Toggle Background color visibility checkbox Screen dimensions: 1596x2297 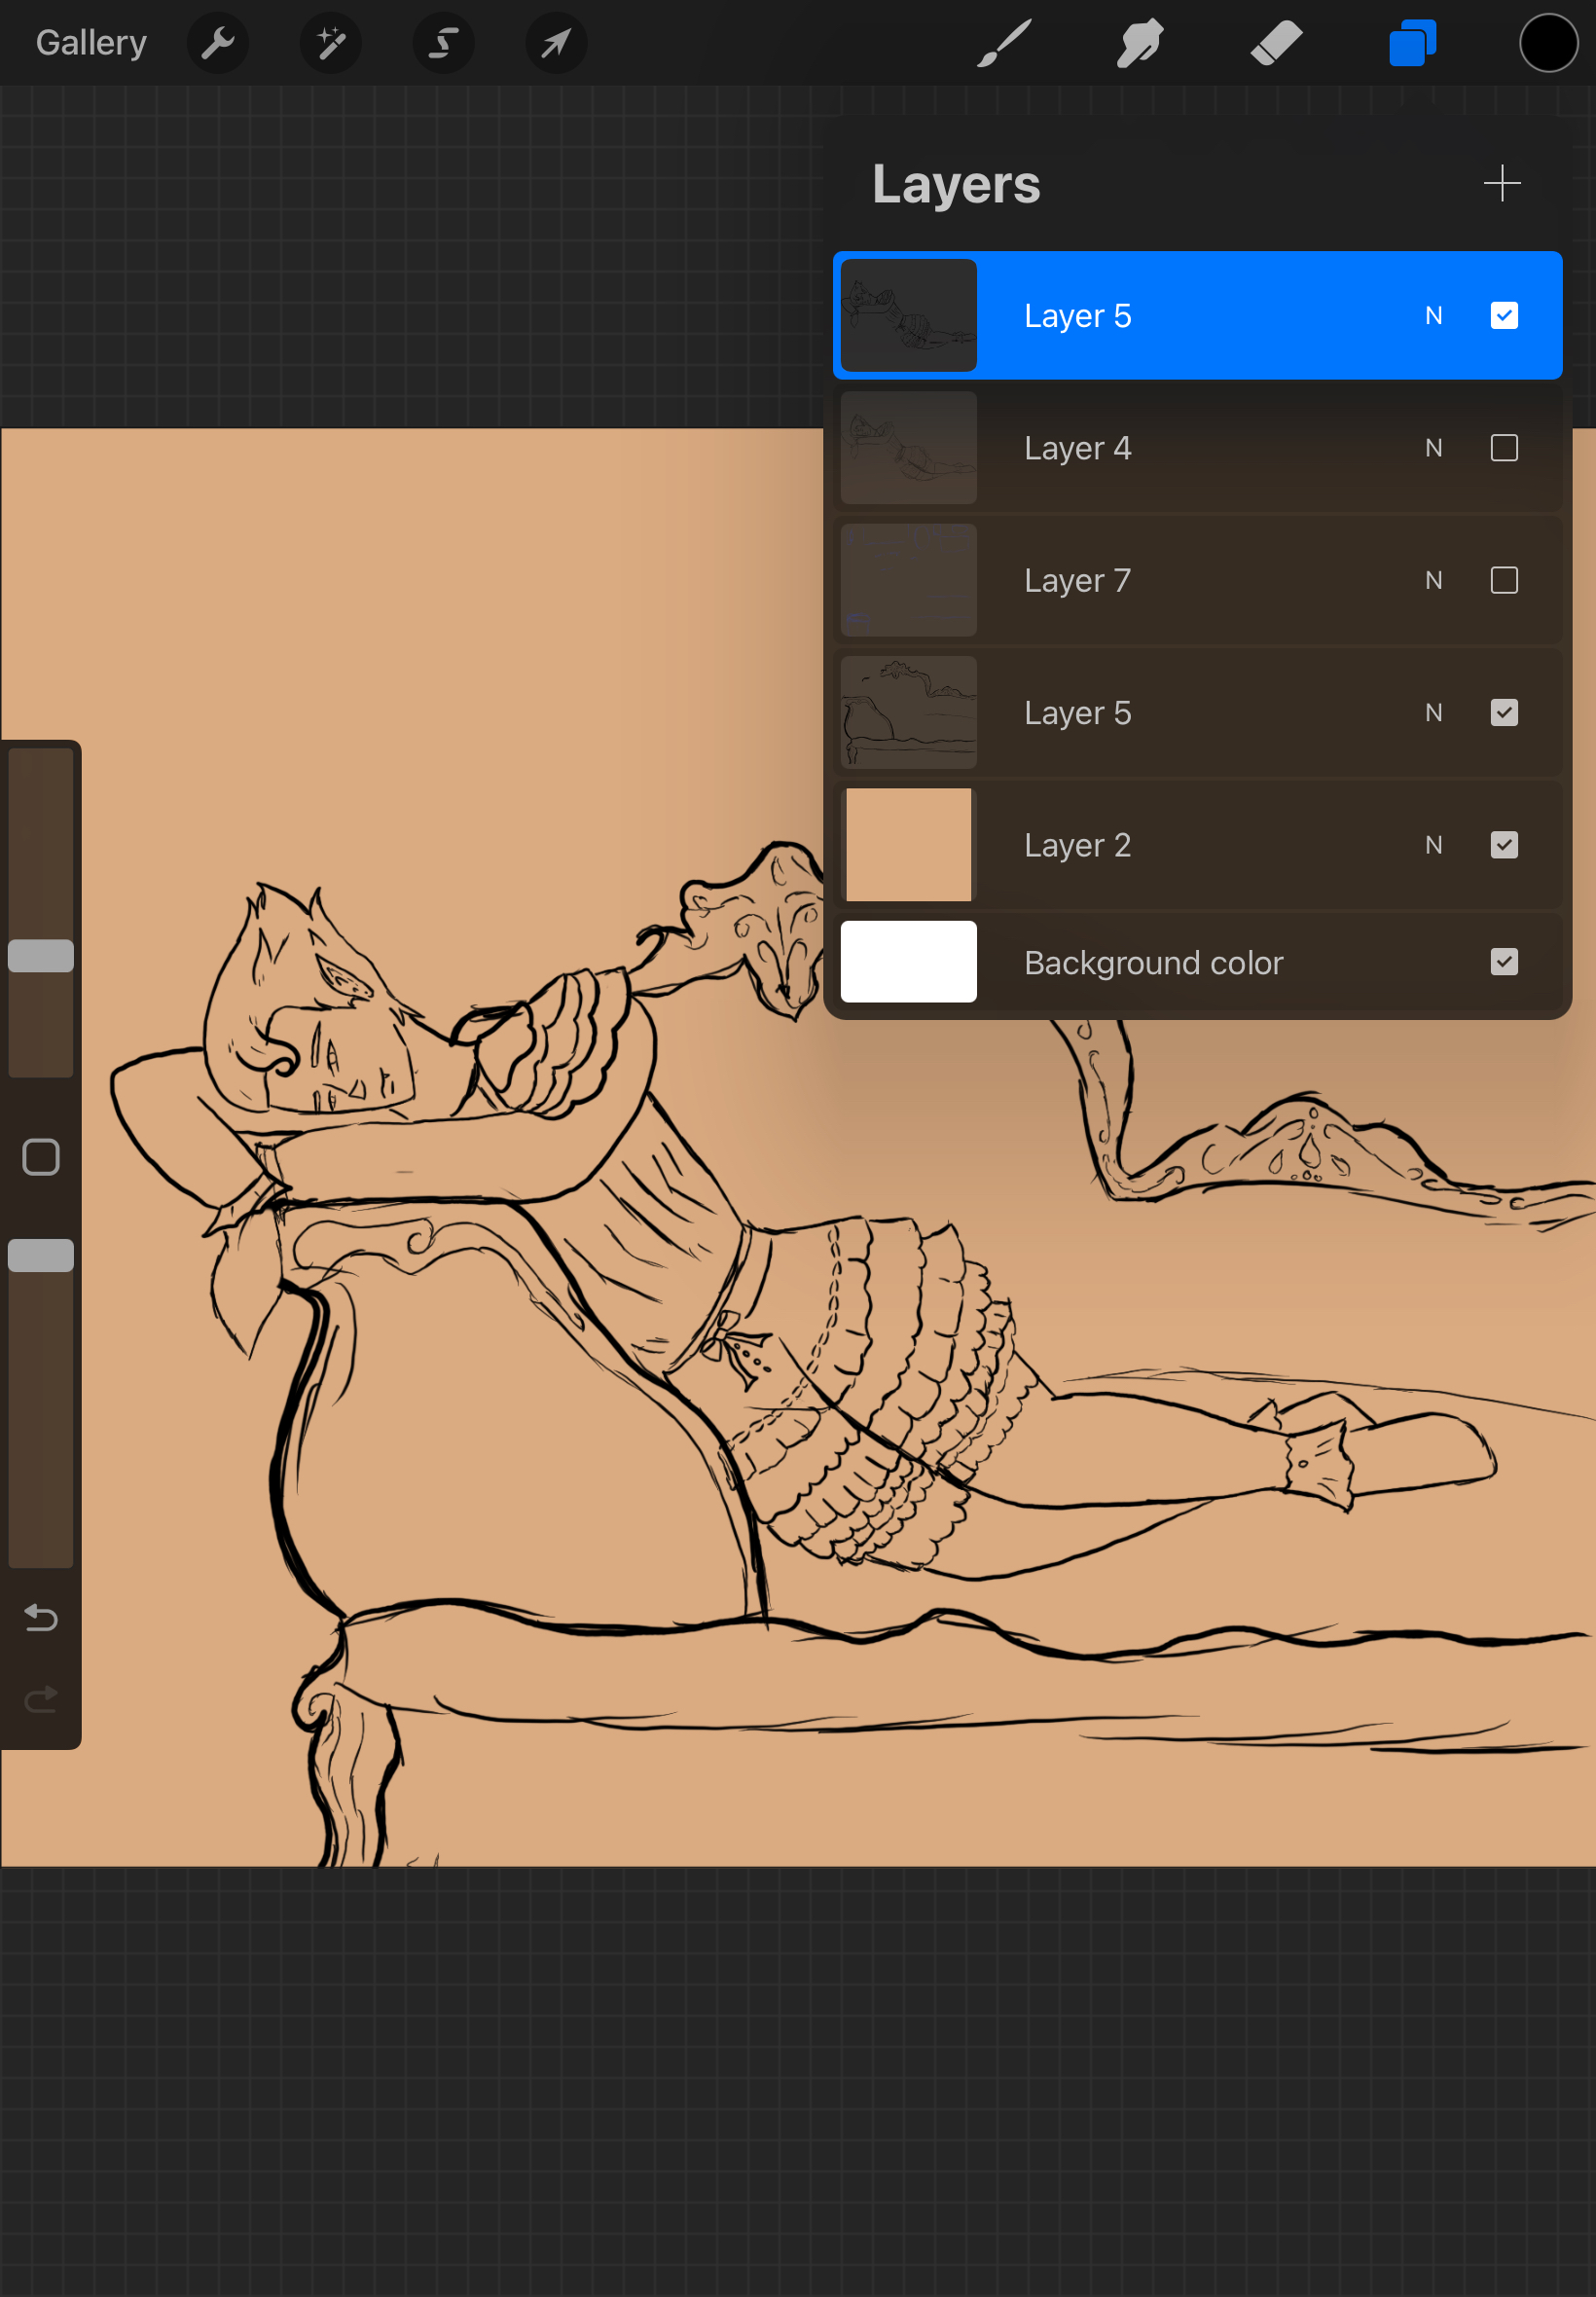tap(1503, 962)
